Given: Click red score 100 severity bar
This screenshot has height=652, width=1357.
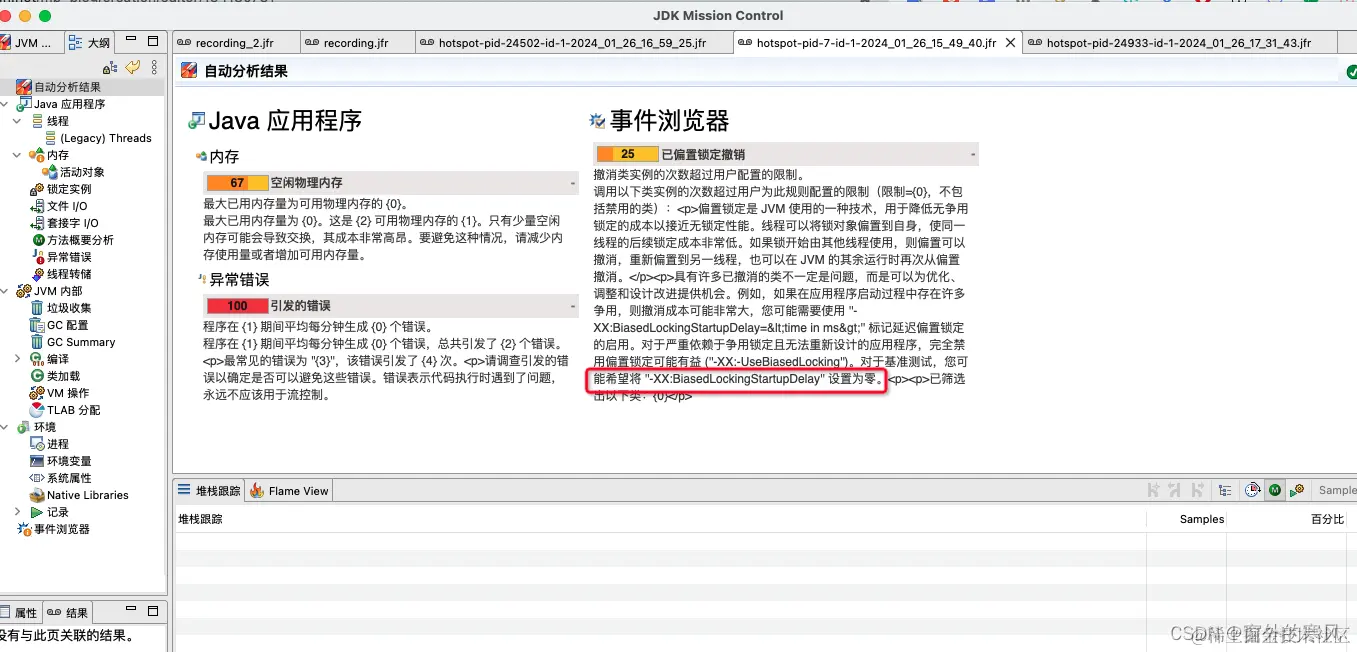Looking at the screenshot, I should 237,306.
